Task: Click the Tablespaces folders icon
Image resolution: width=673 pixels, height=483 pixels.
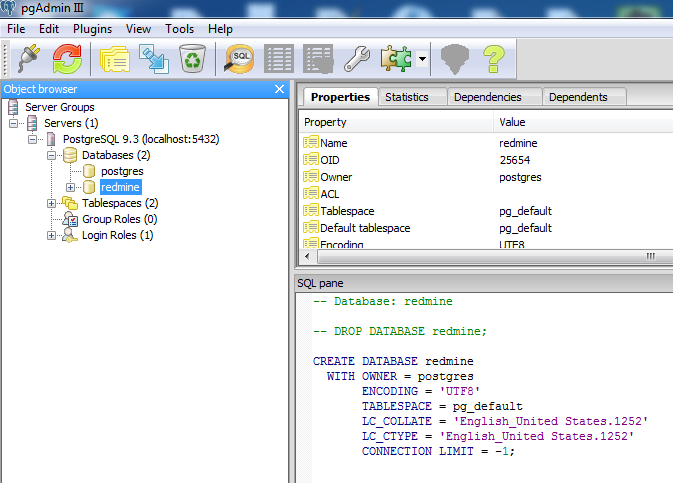Action: tap(70, 203)
